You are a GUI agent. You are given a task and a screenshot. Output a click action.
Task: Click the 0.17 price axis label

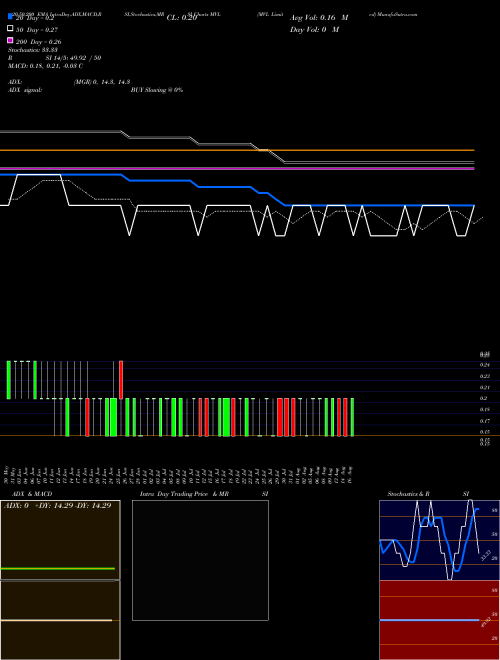click(484, 420)
